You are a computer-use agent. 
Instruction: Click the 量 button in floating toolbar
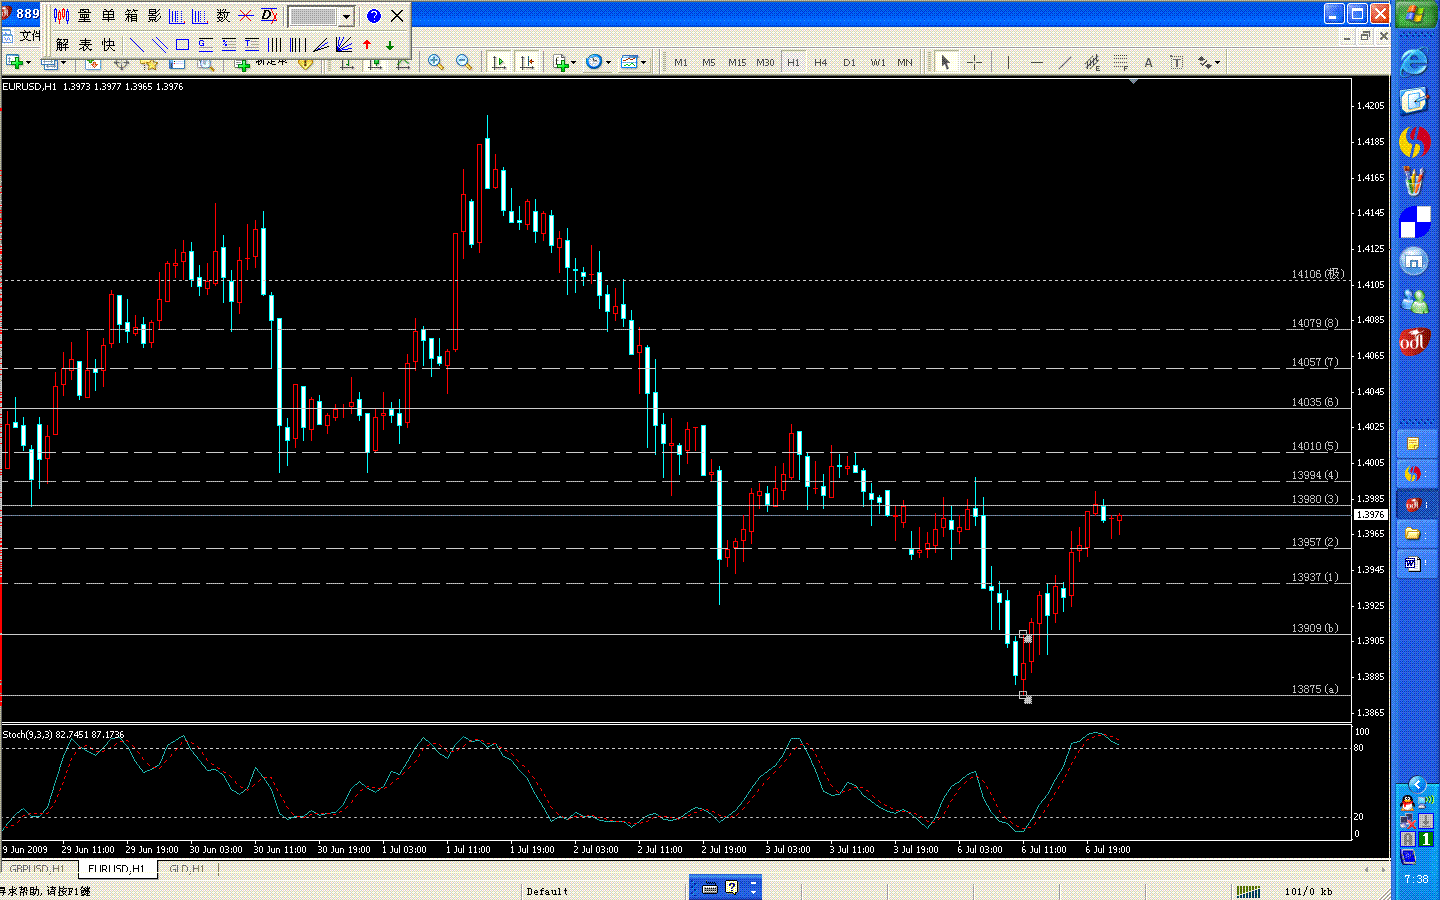[x=85, y=16]
